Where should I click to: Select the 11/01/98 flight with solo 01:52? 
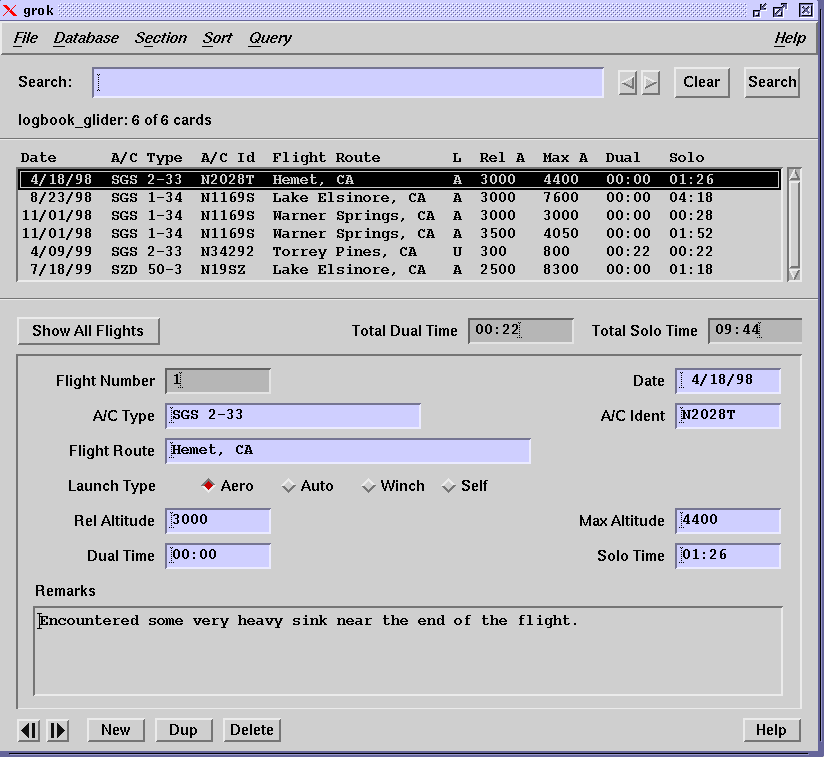399,234
